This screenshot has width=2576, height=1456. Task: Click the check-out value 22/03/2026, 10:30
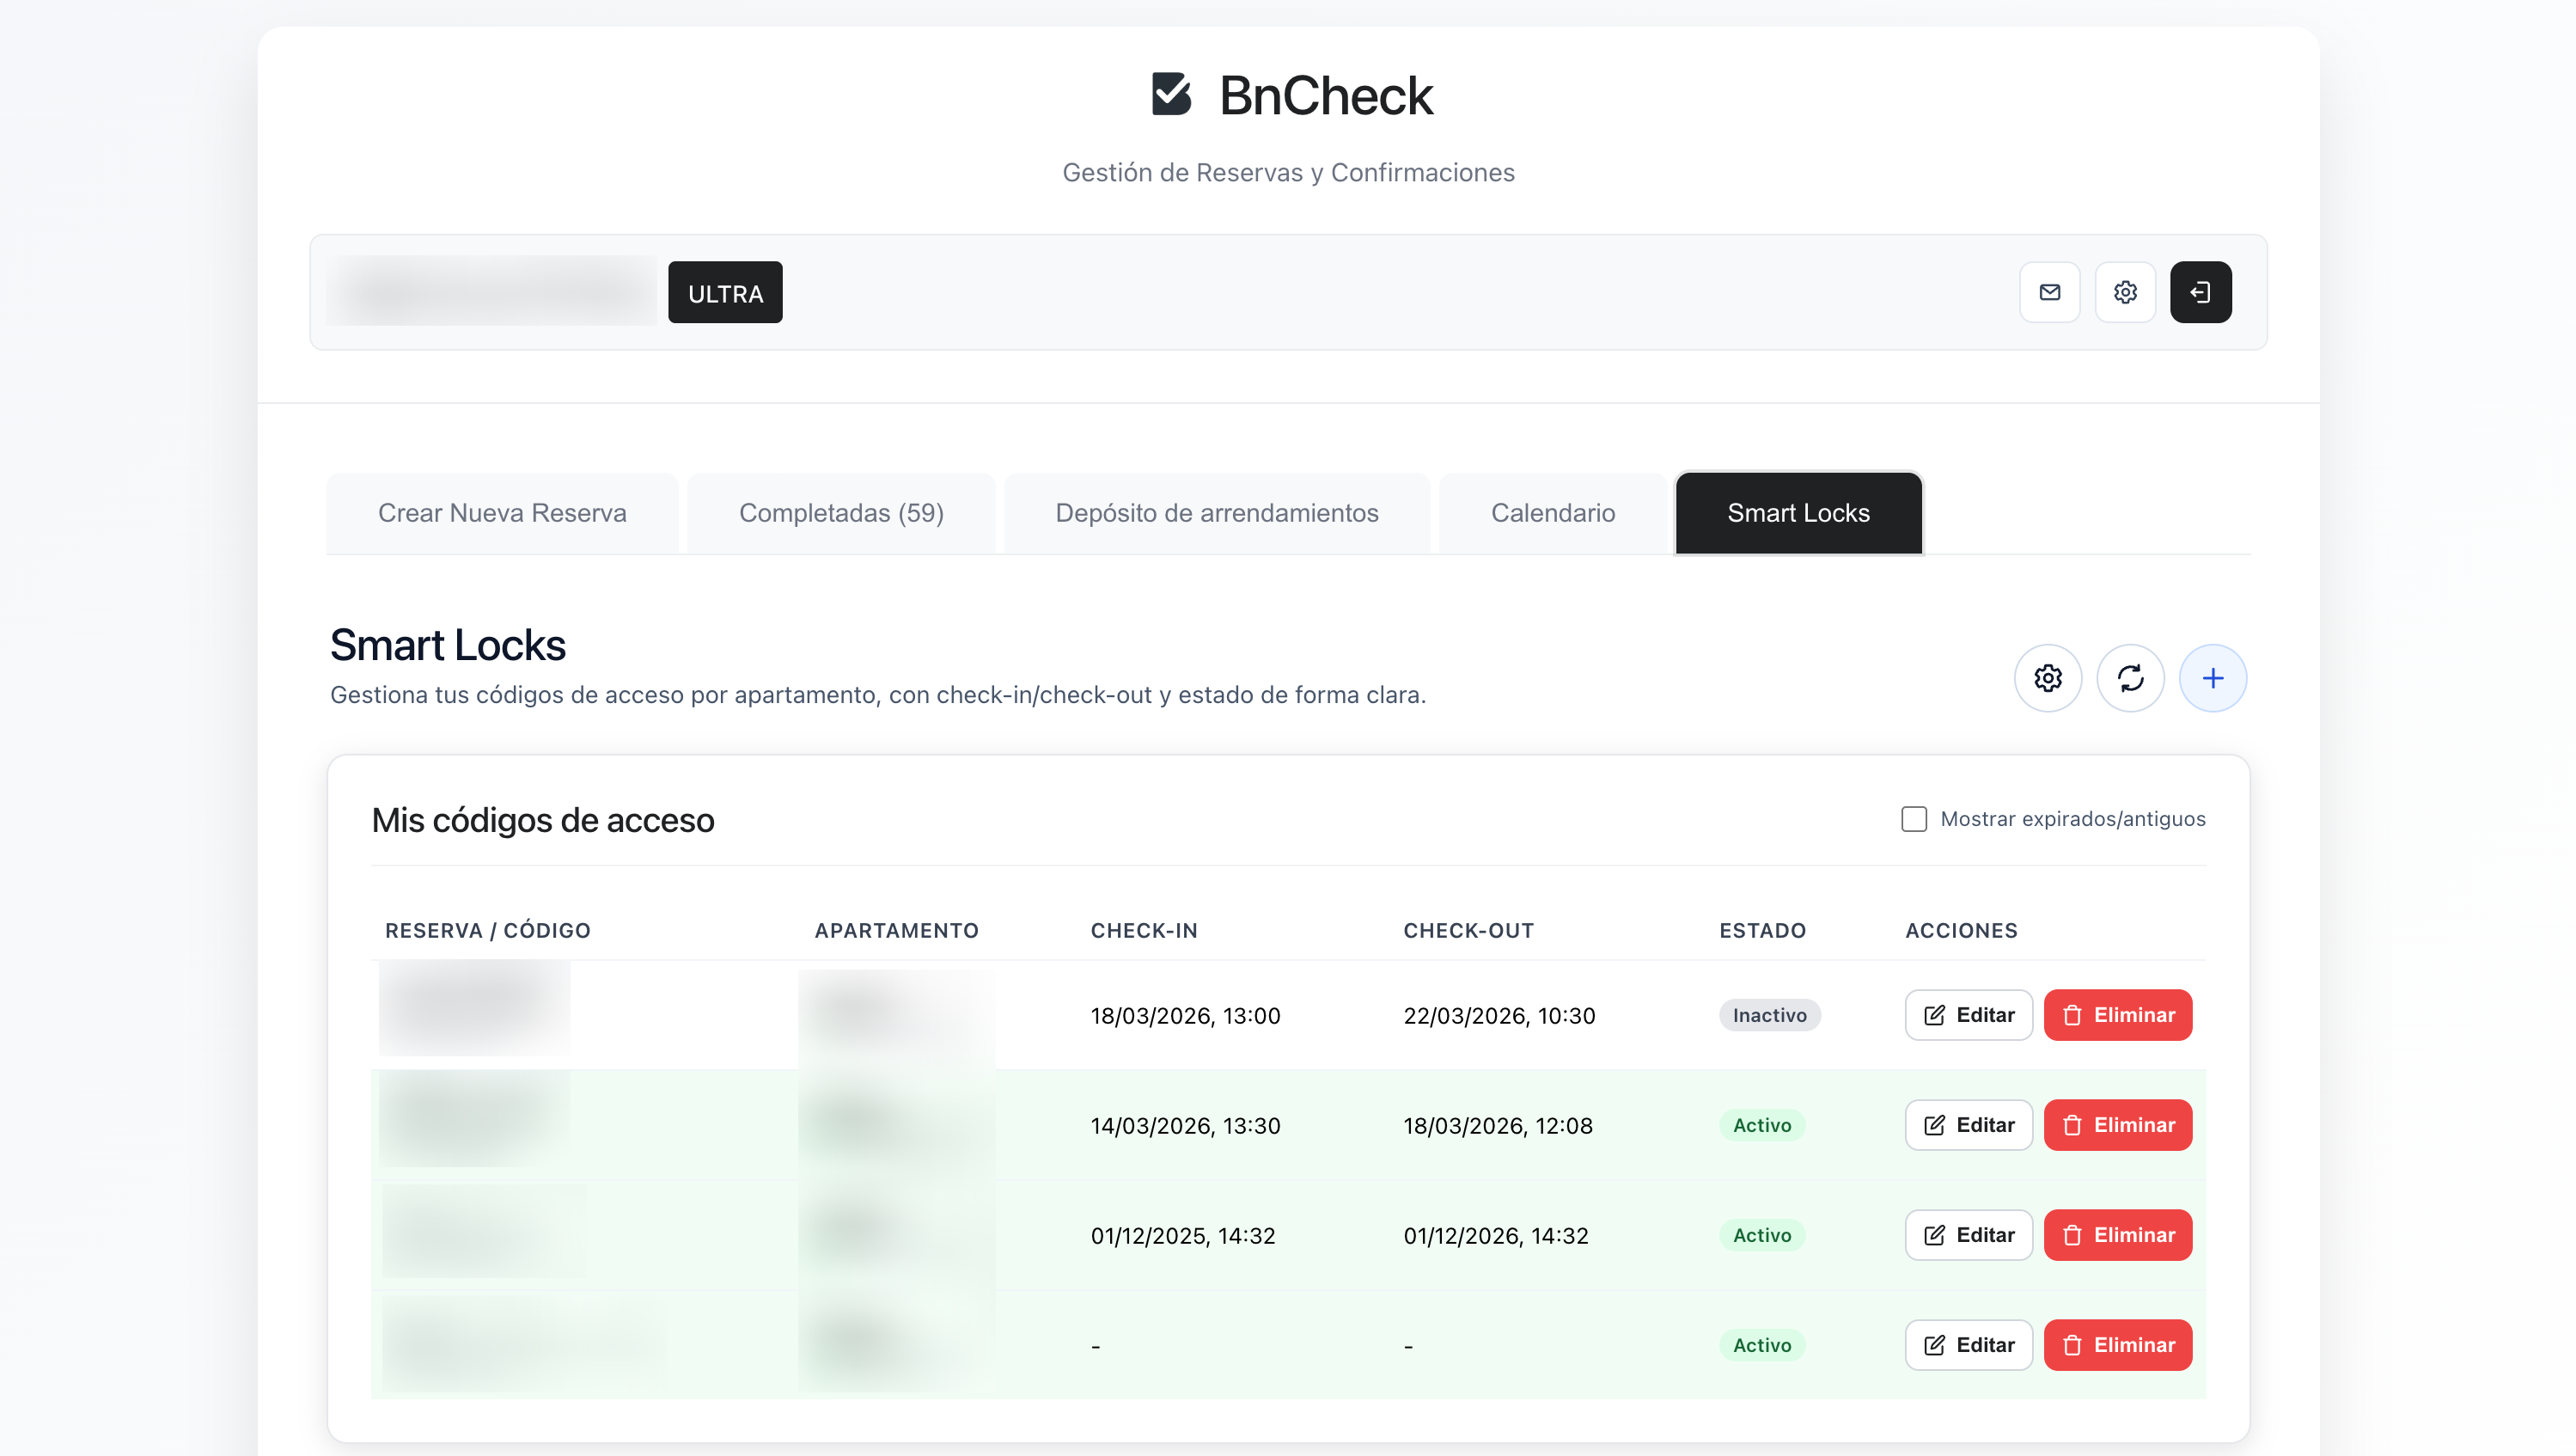click(x=1499, y=1016)
